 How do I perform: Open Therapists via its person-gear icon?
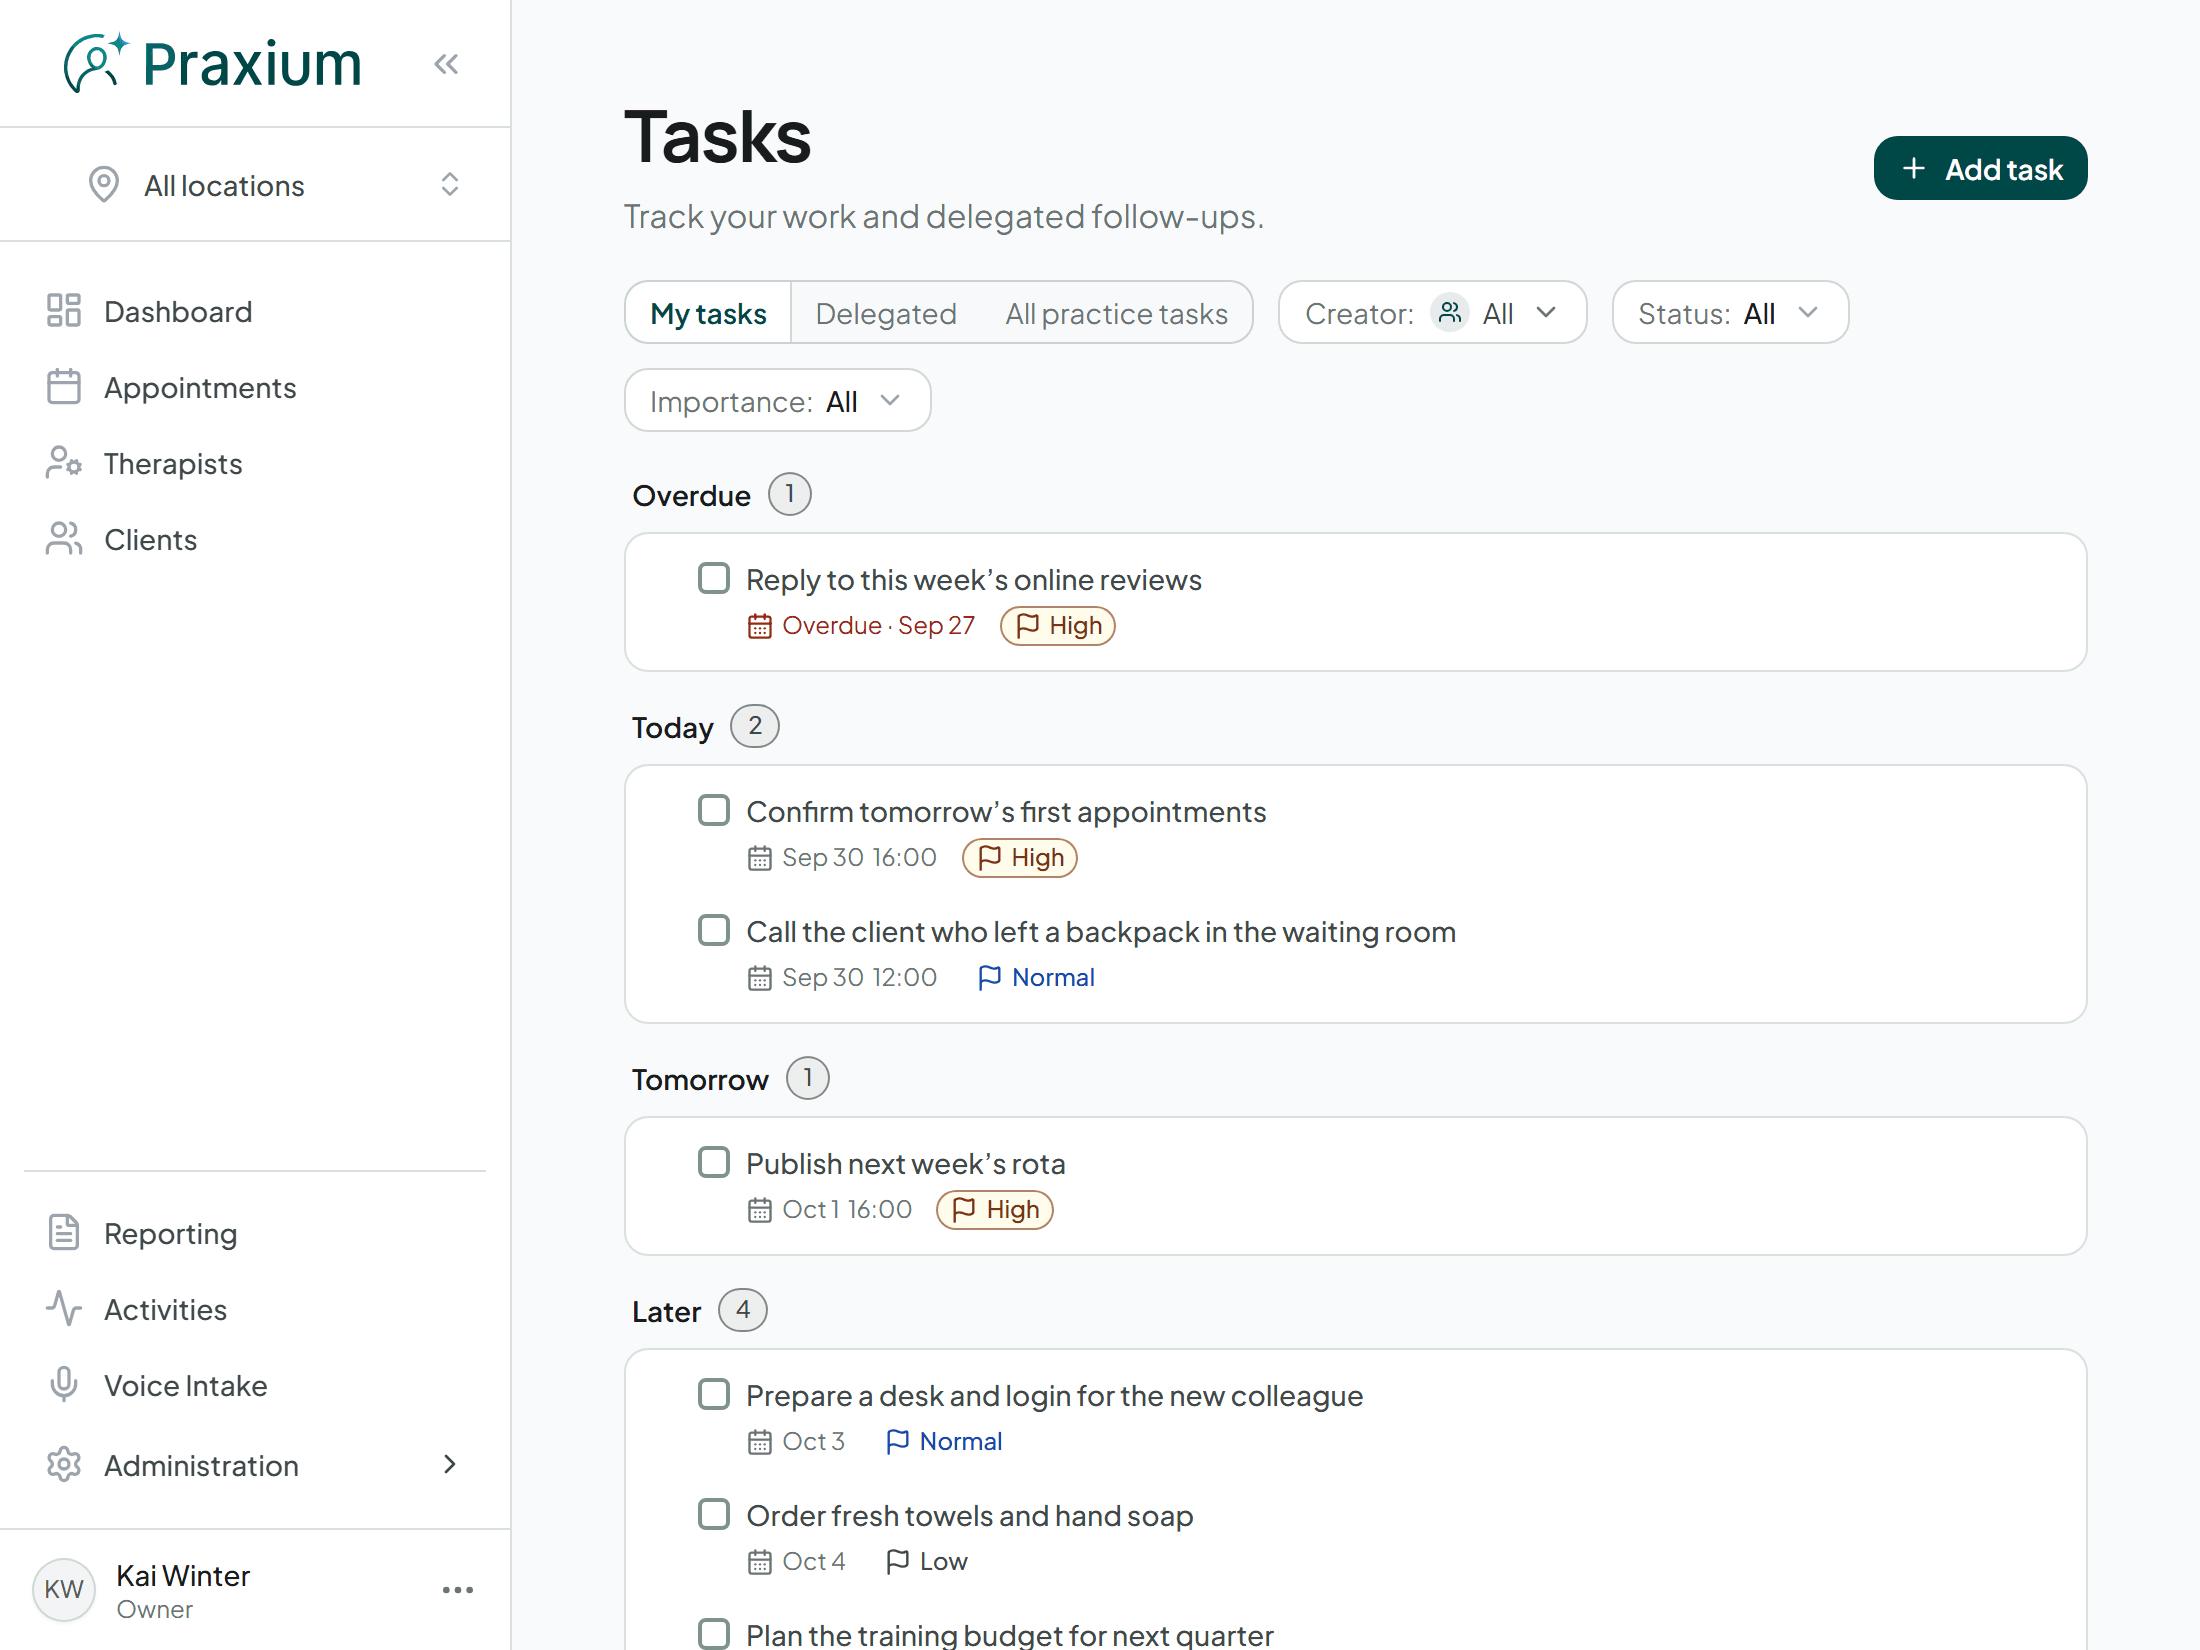tap(64, 463)
